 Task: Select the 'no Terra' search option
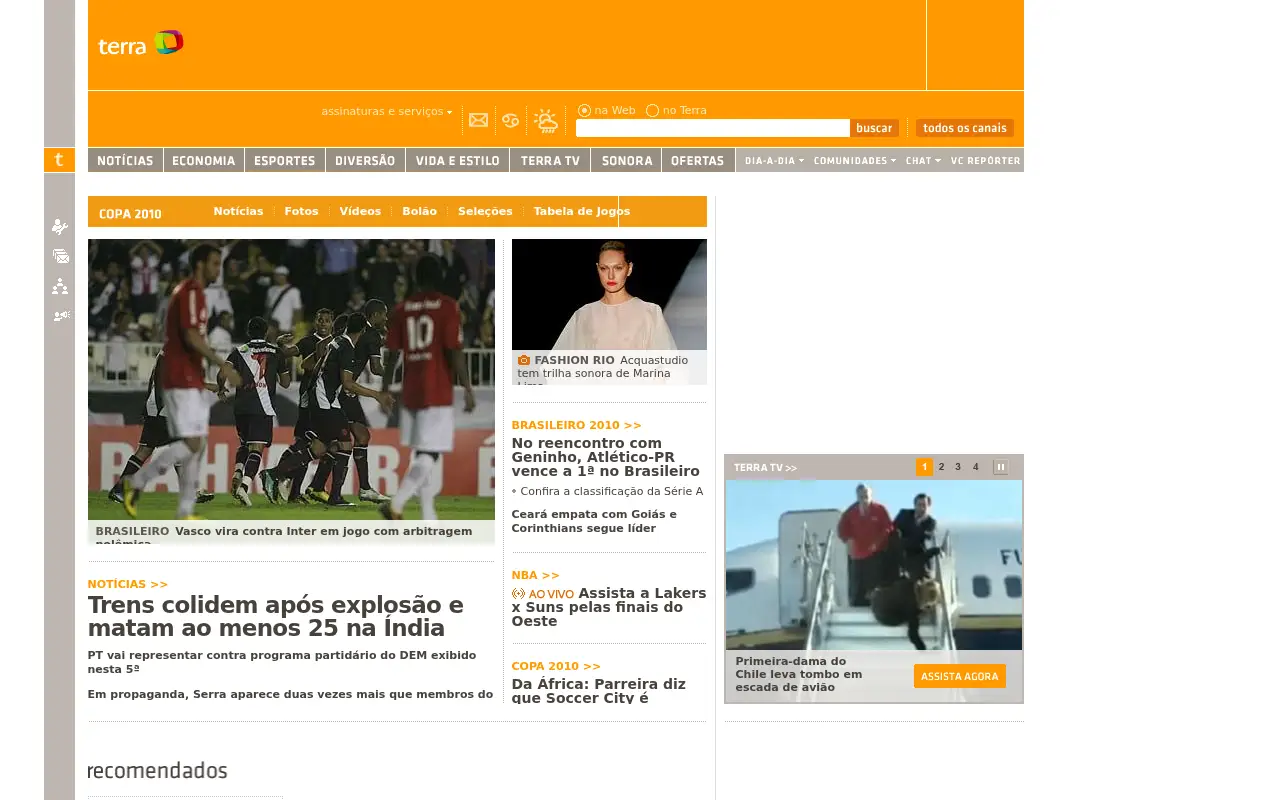(652, 110)
